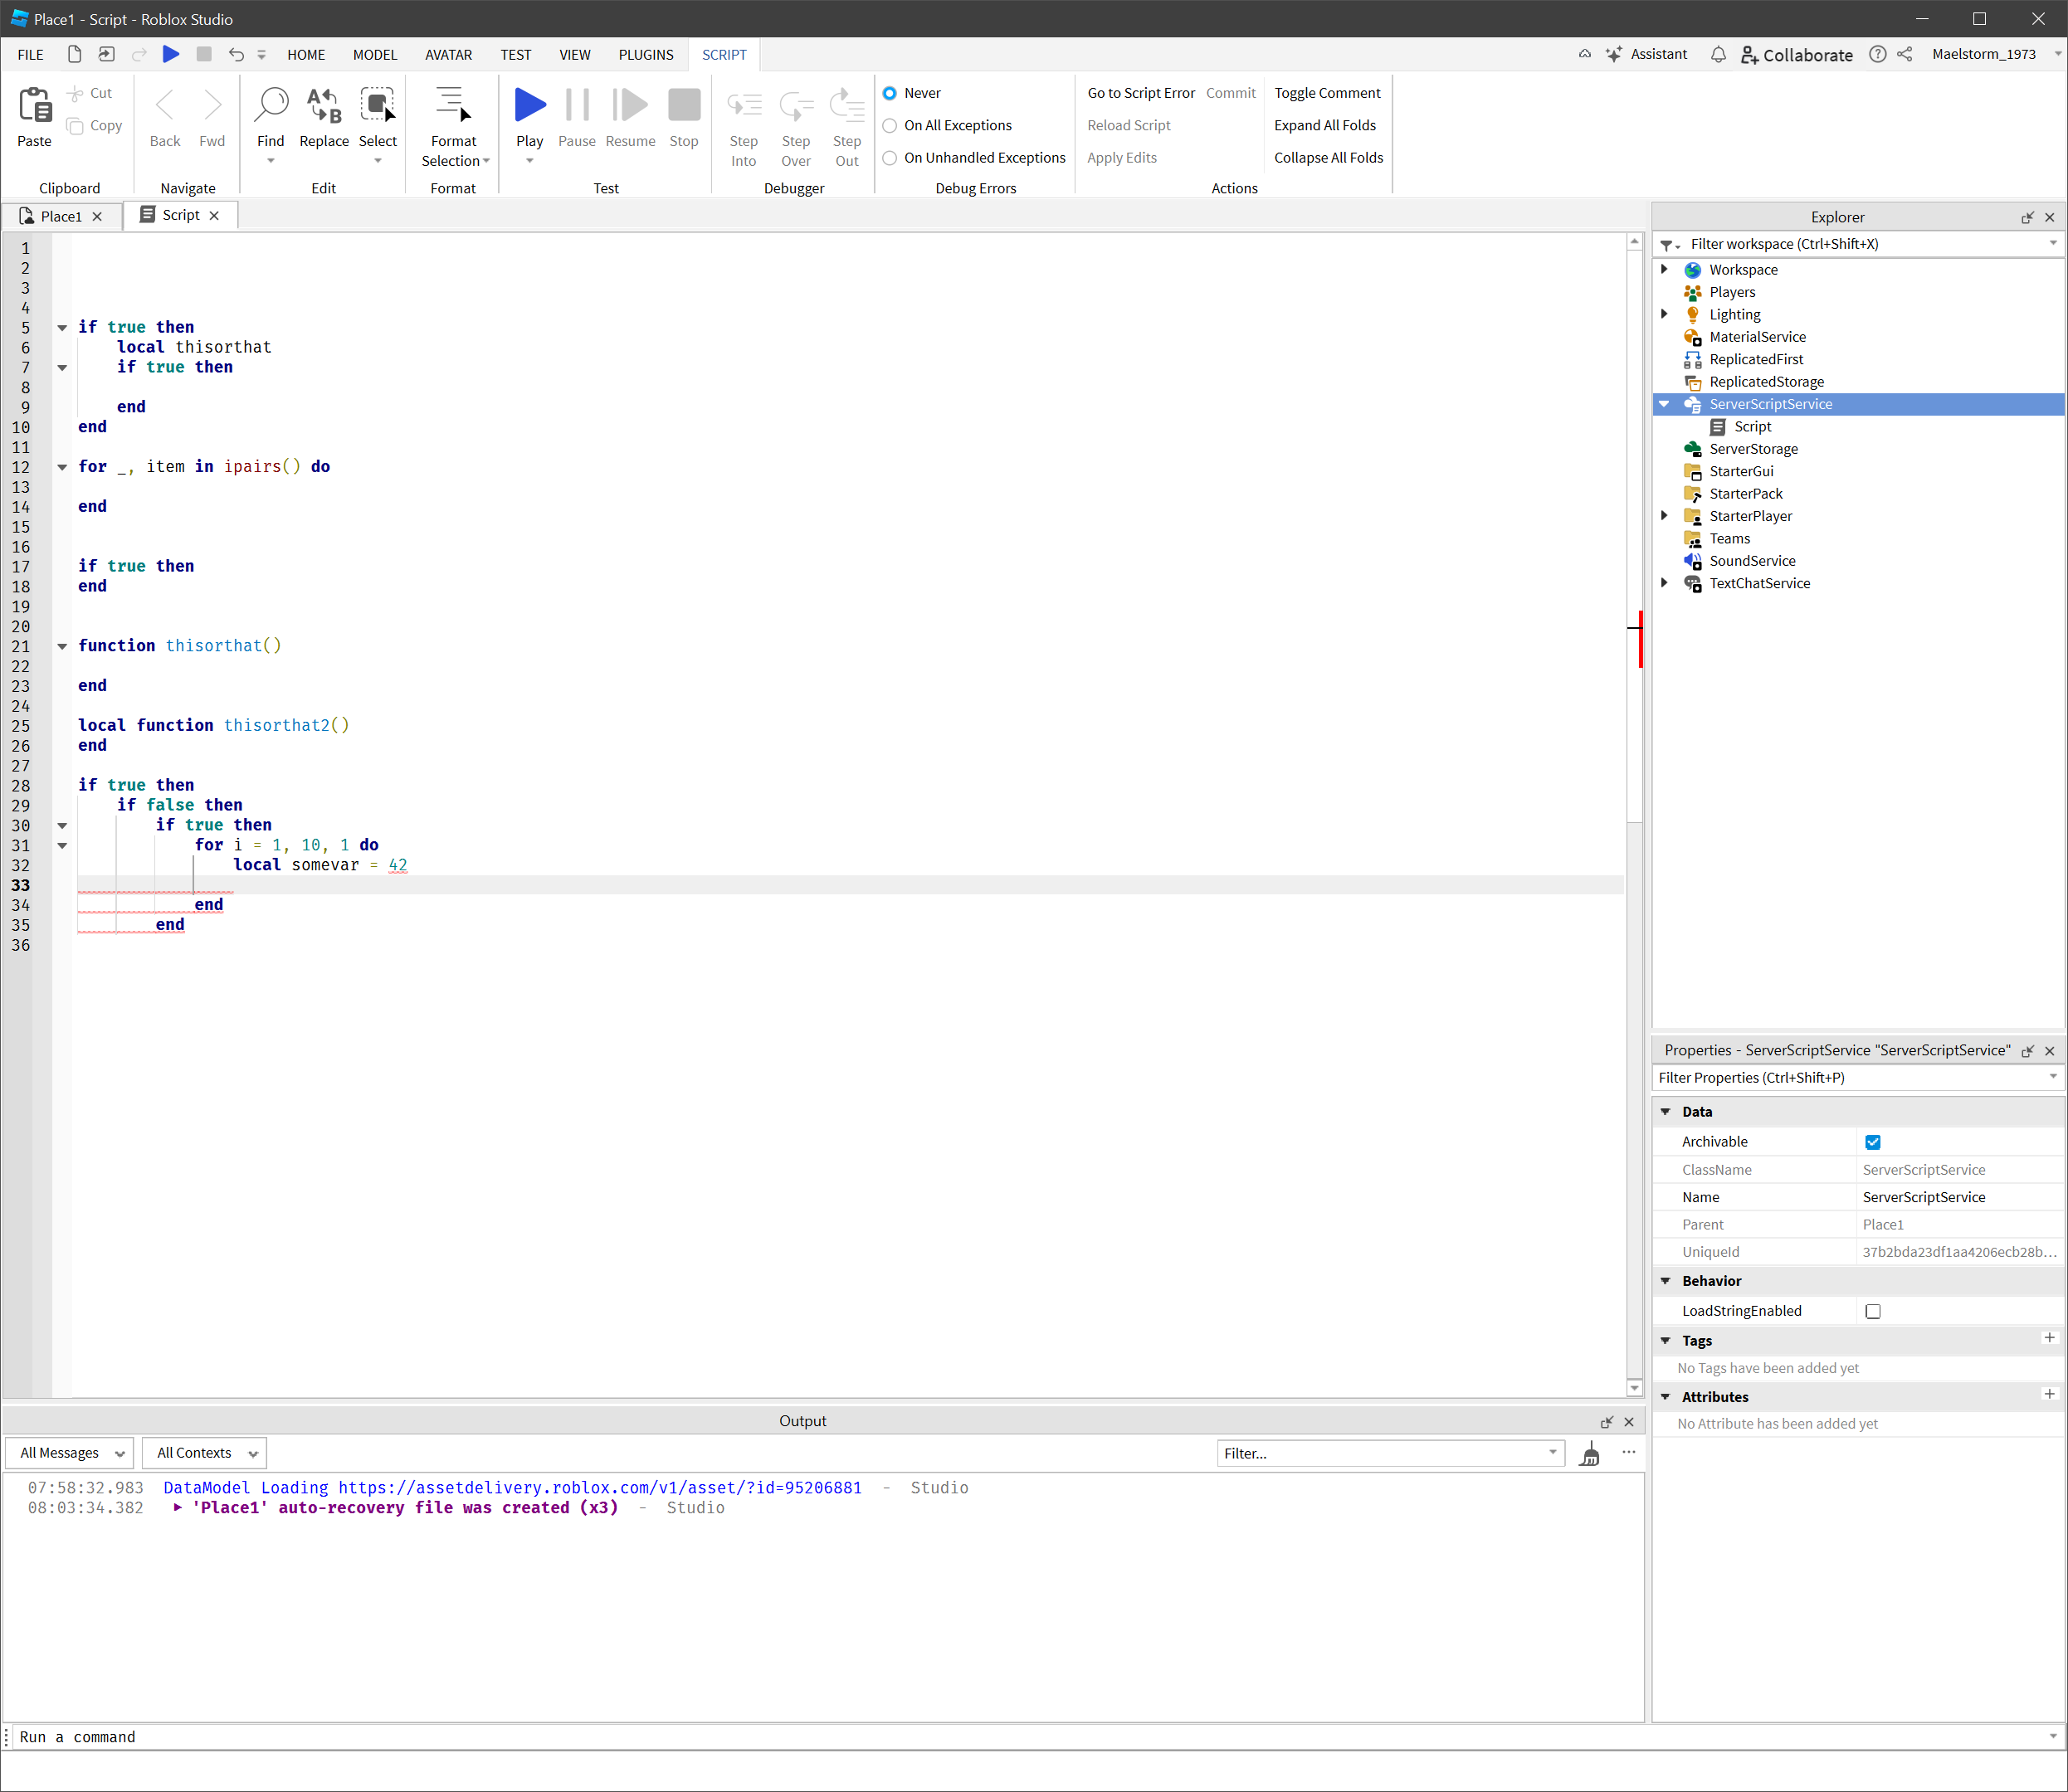This screenshot has height=1792, width=2068.
Task: Clear the Output window with the broom icon
Action: pyautogui.click(x=1590, y=1453)
